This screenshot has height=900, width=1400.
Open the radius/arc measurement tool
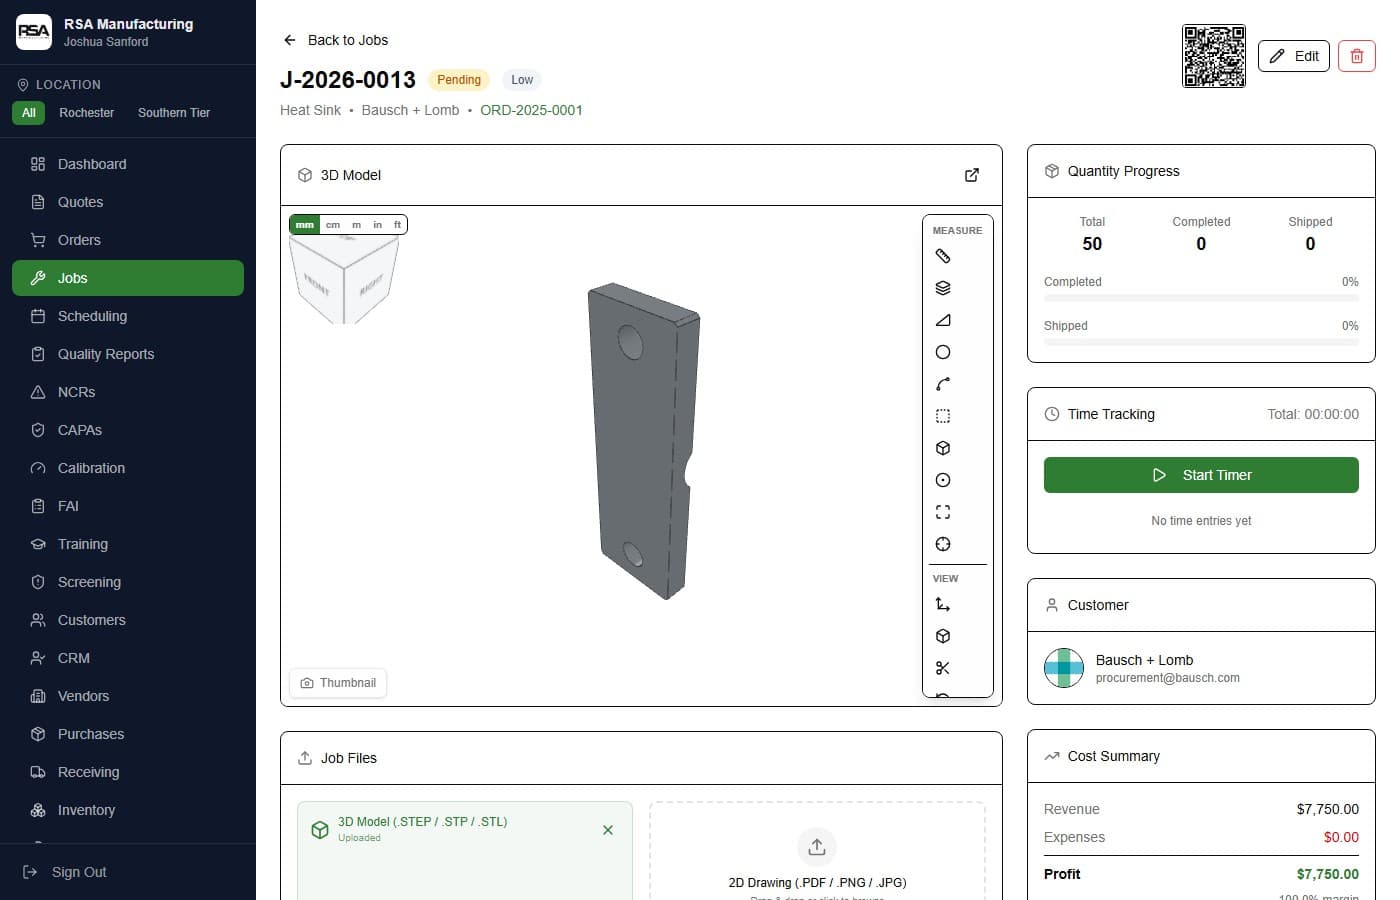pos(942,384)
